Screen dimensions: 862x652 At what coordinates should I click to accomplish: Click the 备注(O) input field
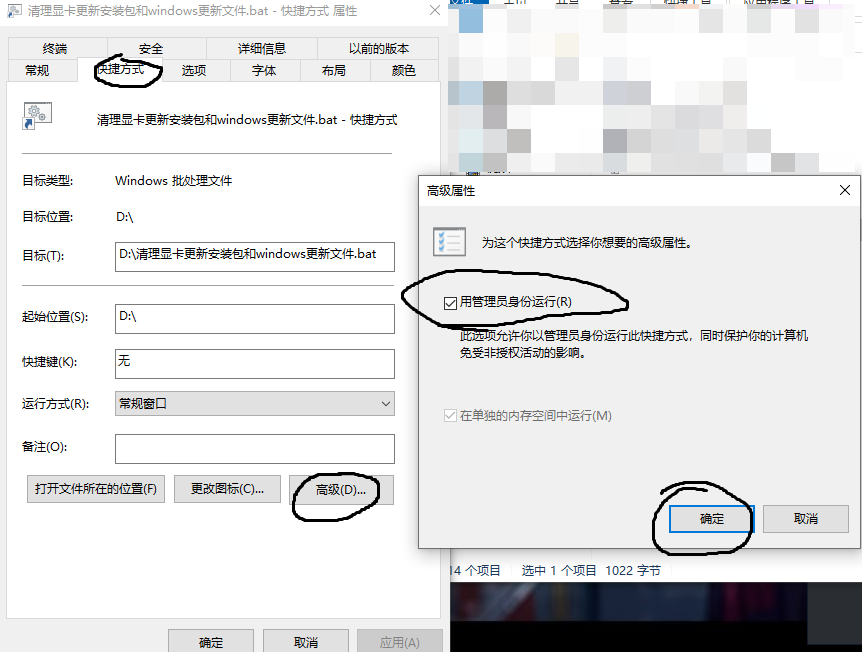(255, 449)
